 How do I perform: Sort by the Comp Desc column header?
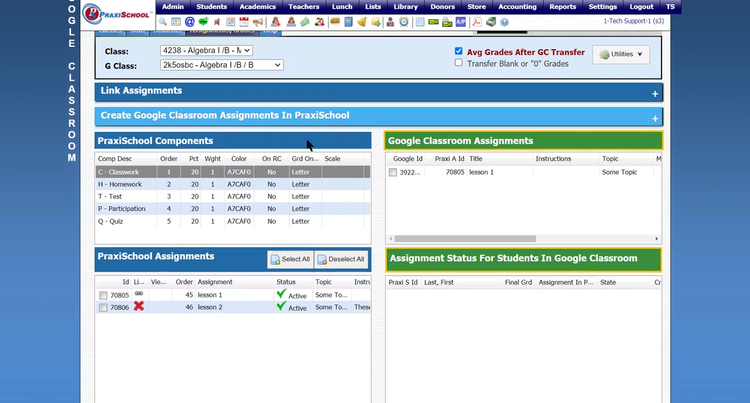tap(115, 159)
